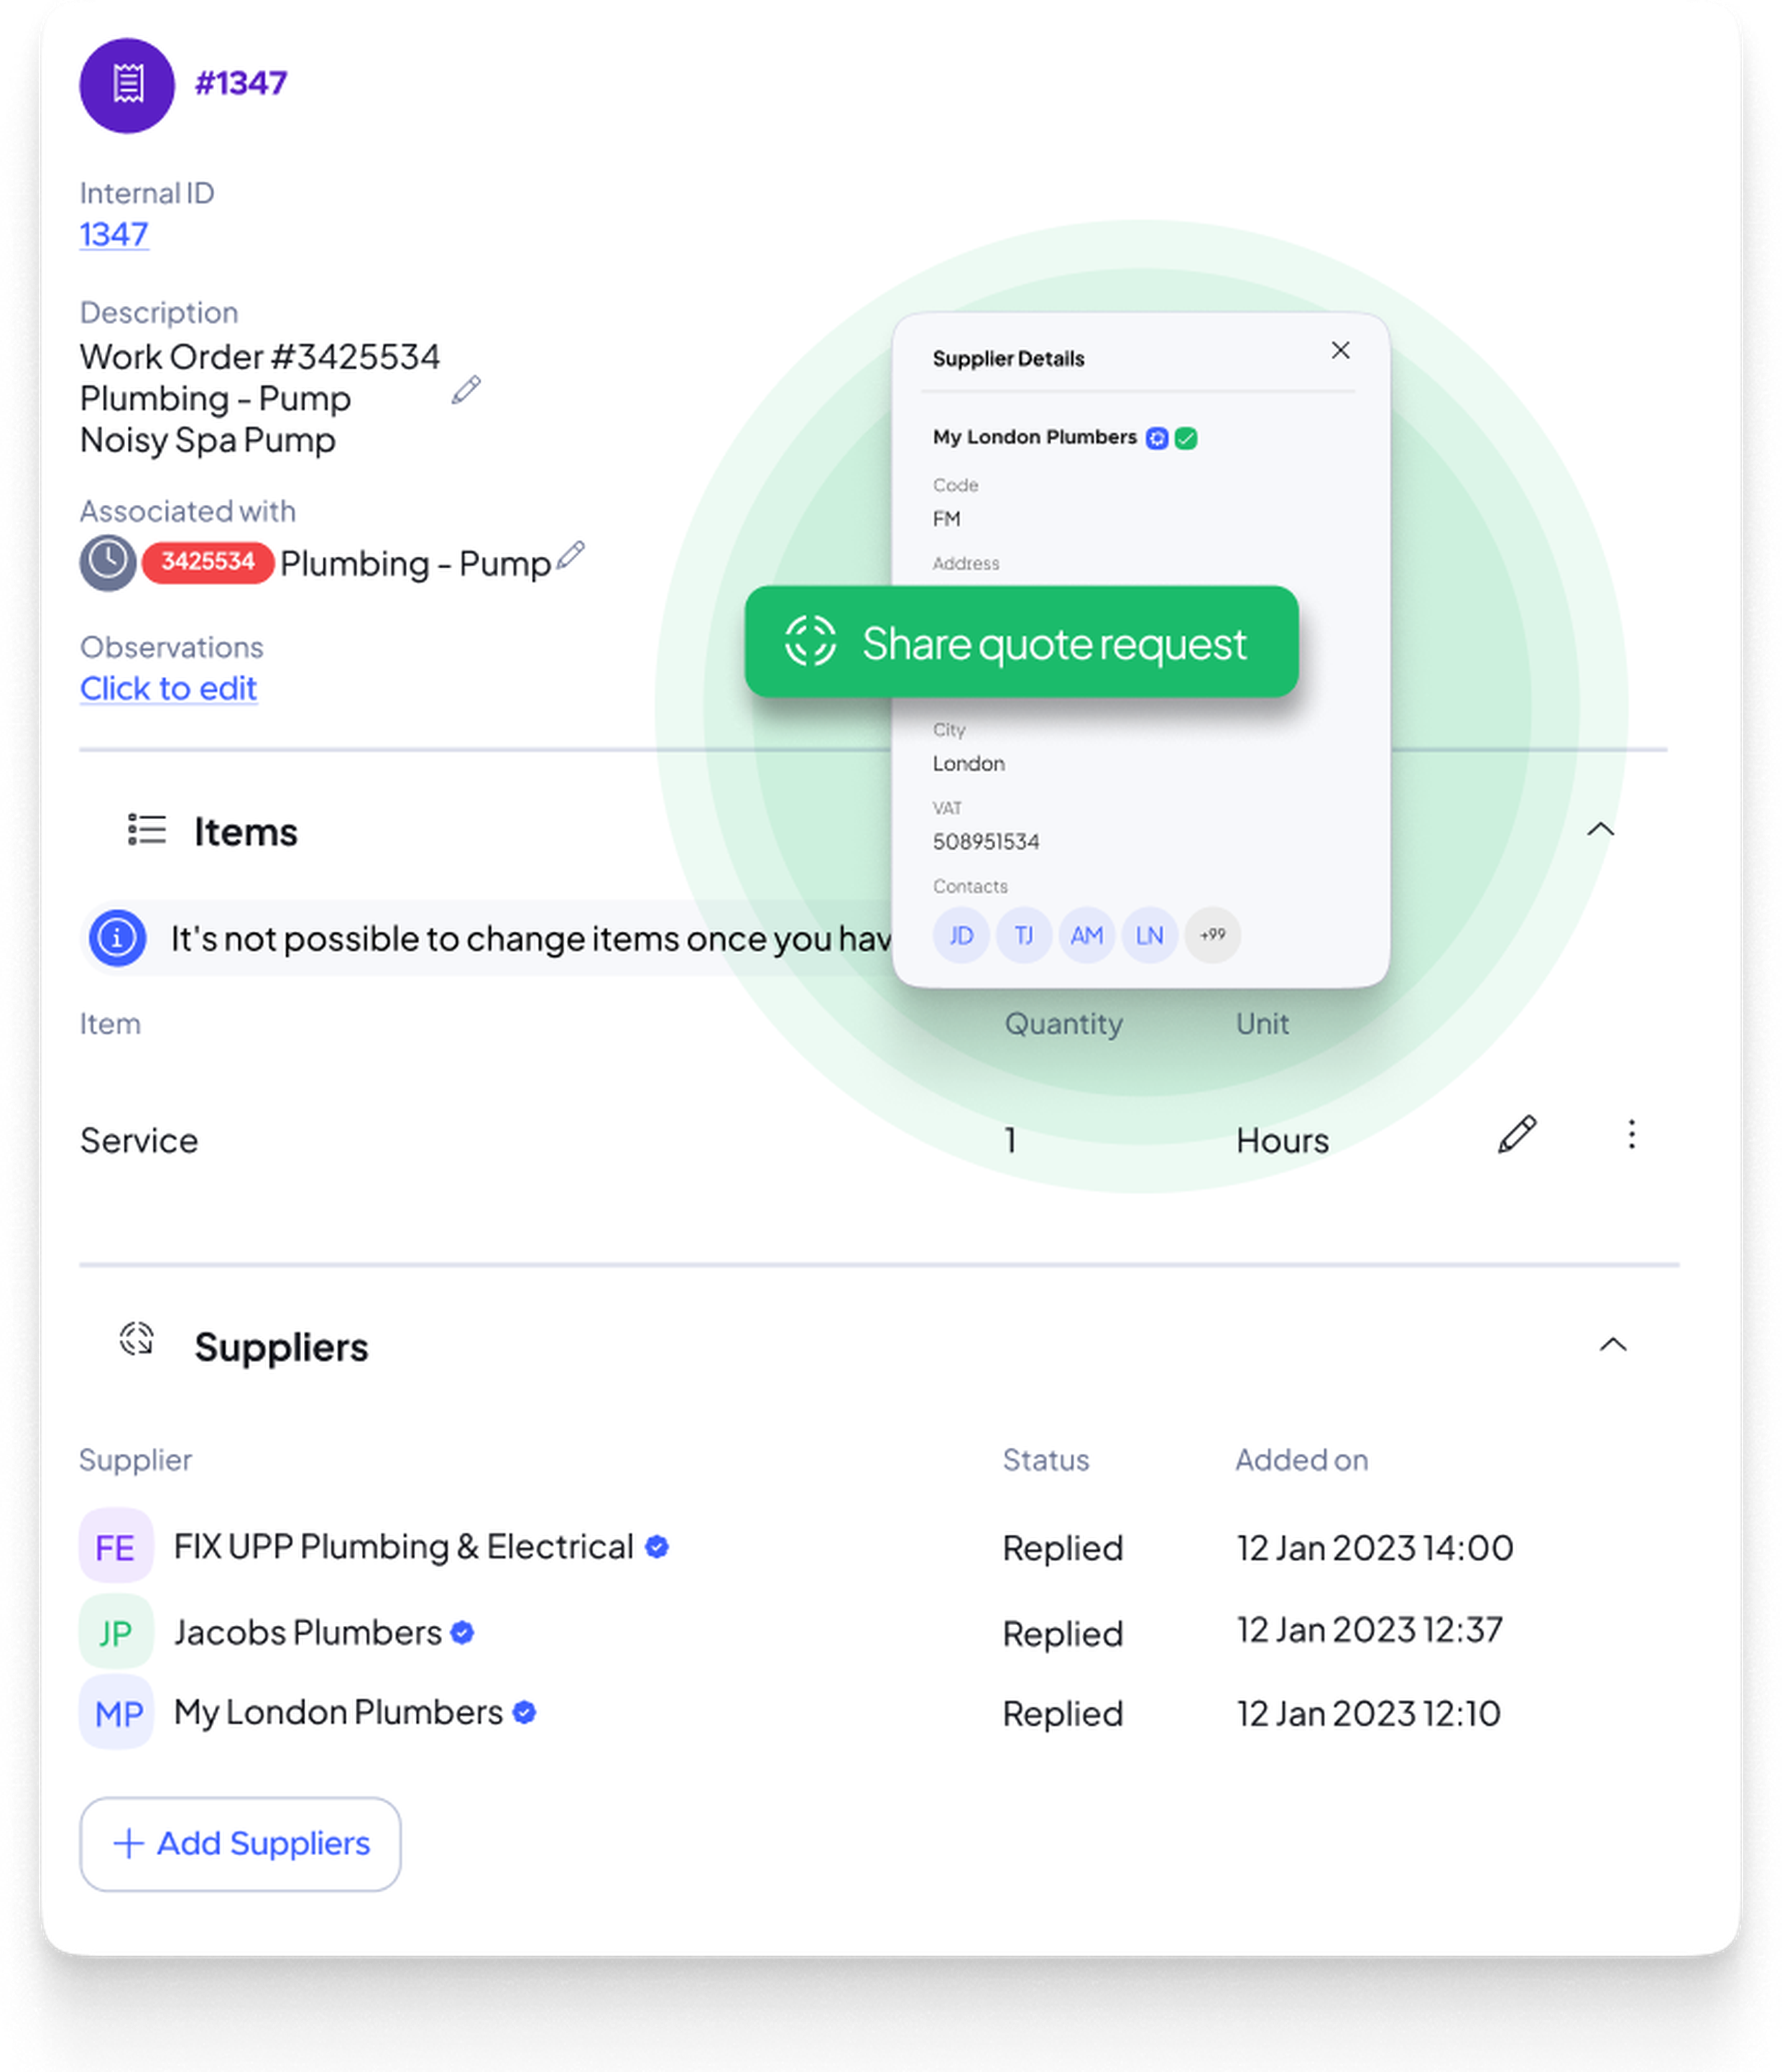Select the 3425534 work order tag
1782x2072 pixels.
(x=207, y=562)
